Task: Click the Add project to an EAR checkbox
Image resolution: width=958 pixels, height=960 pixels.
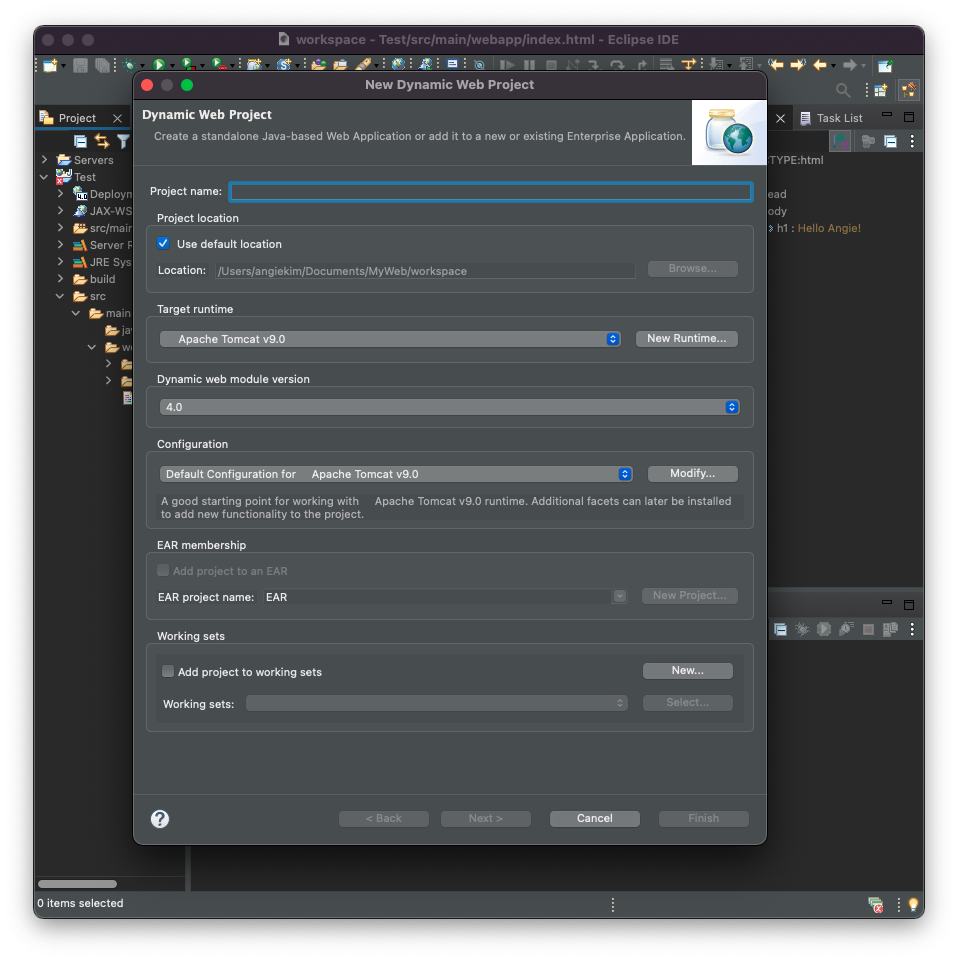Action: point(163,570)
